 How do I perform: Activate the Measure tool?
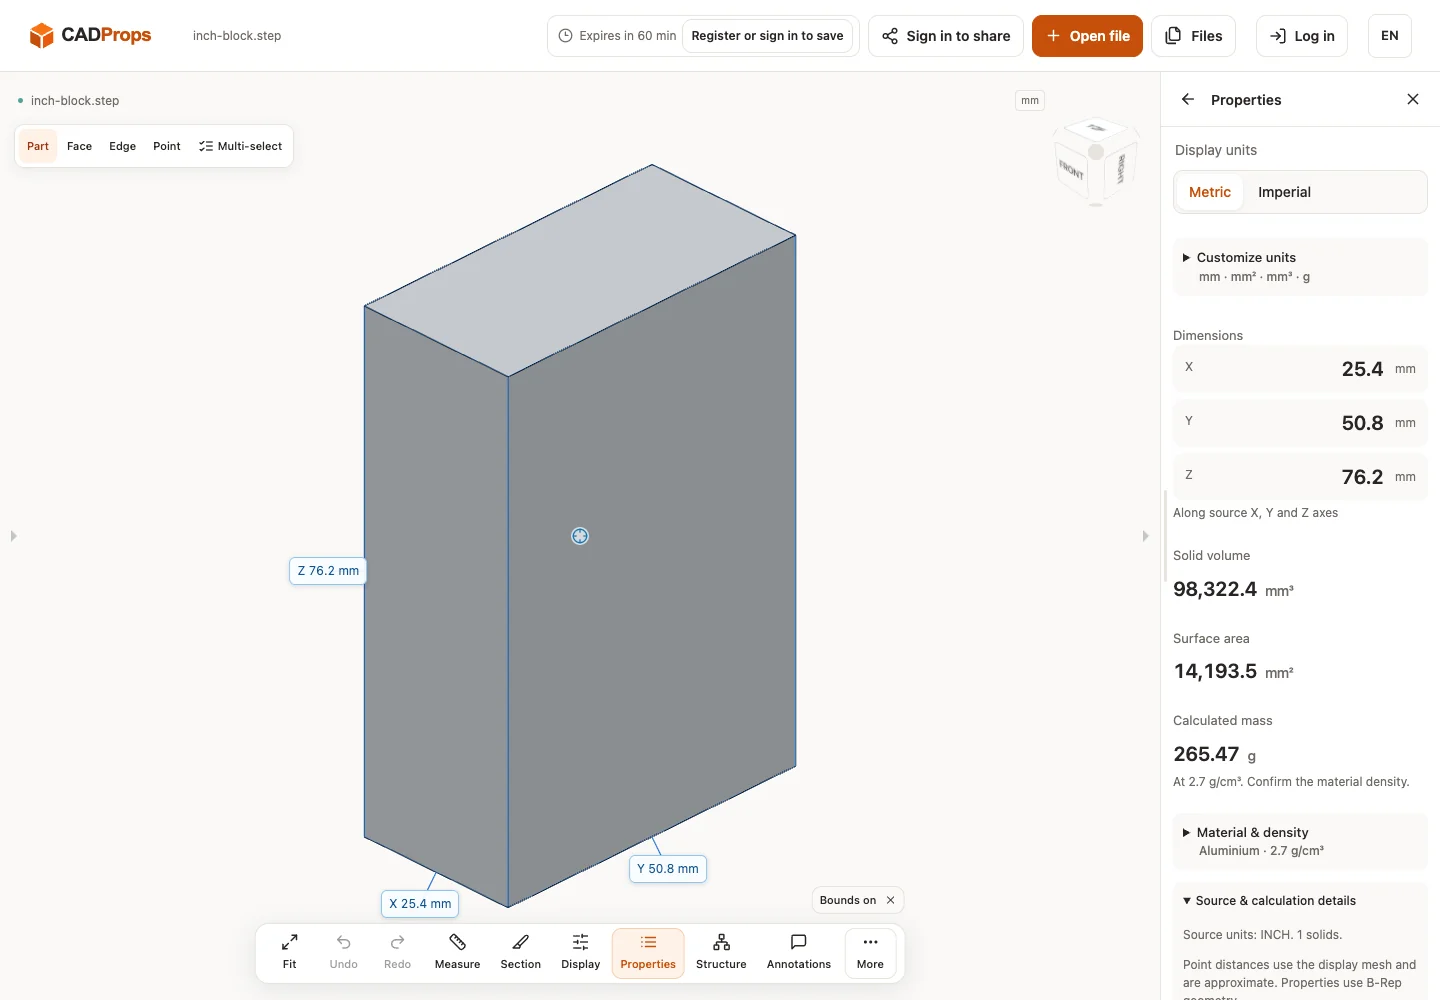click(457, 952)
